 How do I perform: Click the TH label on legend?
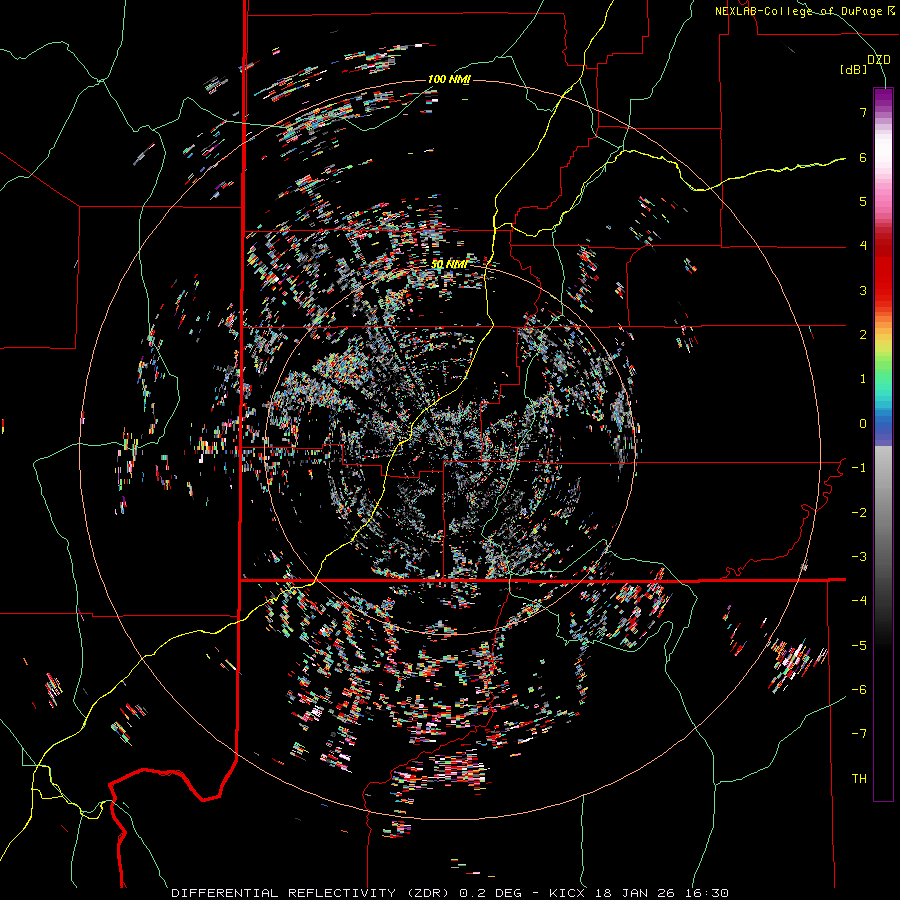859,779
